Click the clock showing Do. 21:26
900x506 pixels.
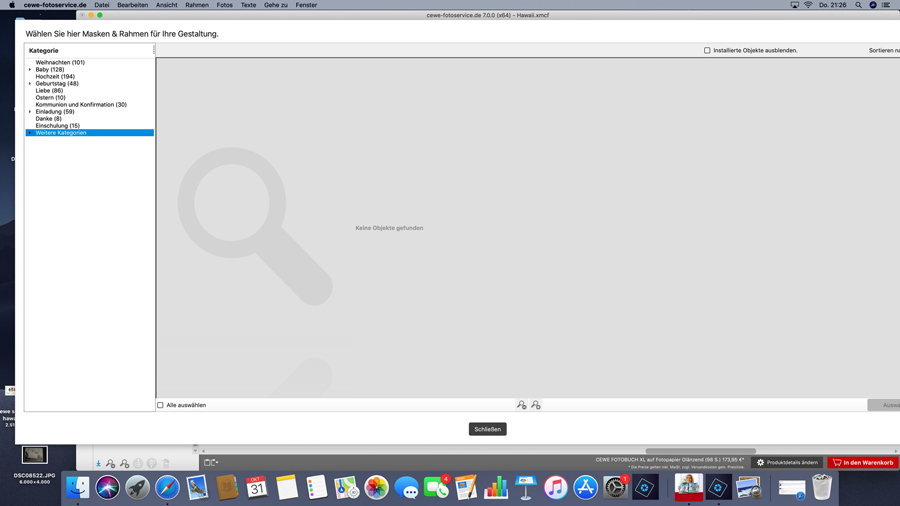832,5
